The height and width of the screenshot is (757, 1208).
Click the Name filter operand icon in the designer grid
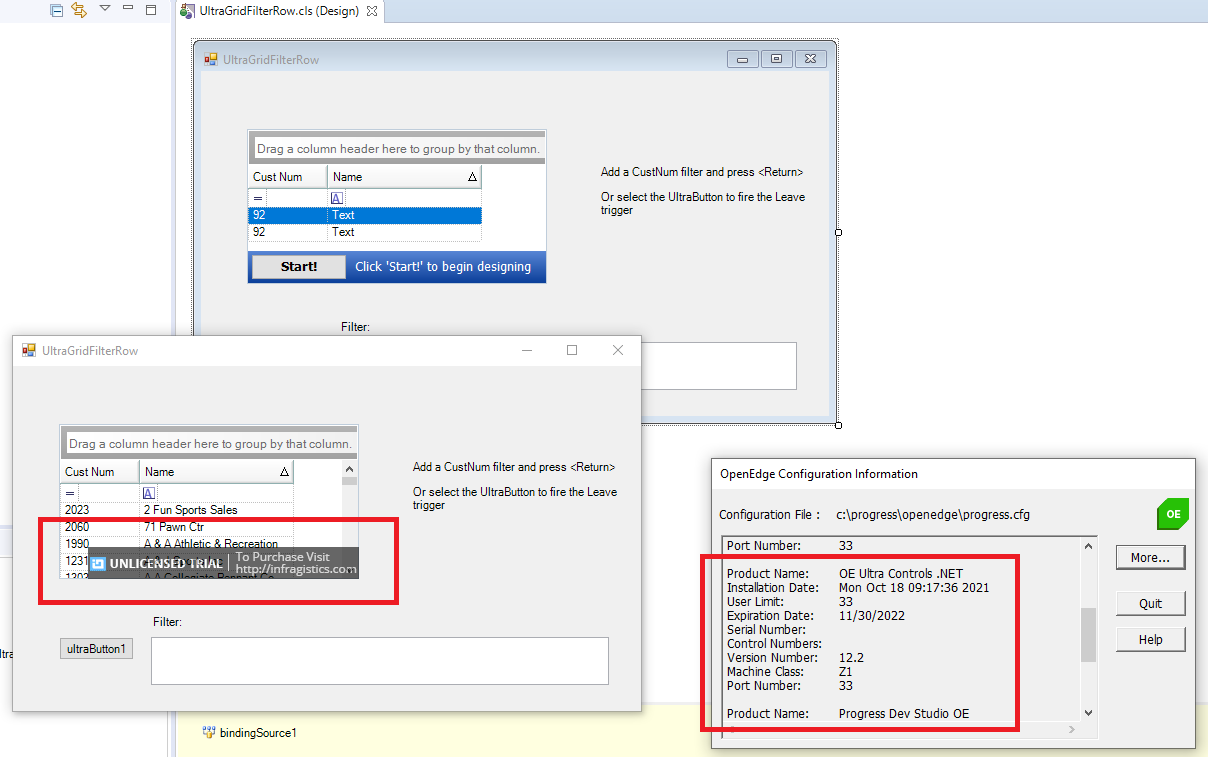click(x=337, y=198)
